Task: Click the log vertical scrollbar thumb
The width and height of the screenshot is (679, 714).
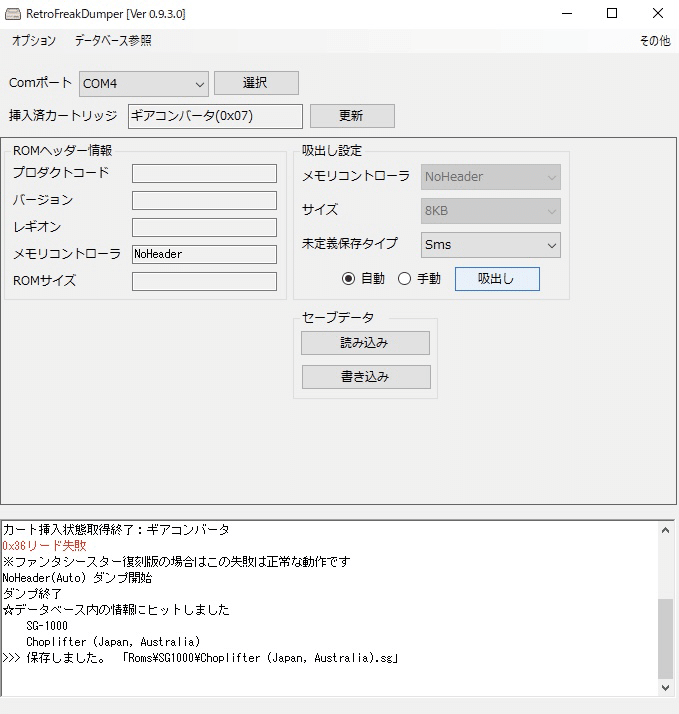Action: click(665, 638)
